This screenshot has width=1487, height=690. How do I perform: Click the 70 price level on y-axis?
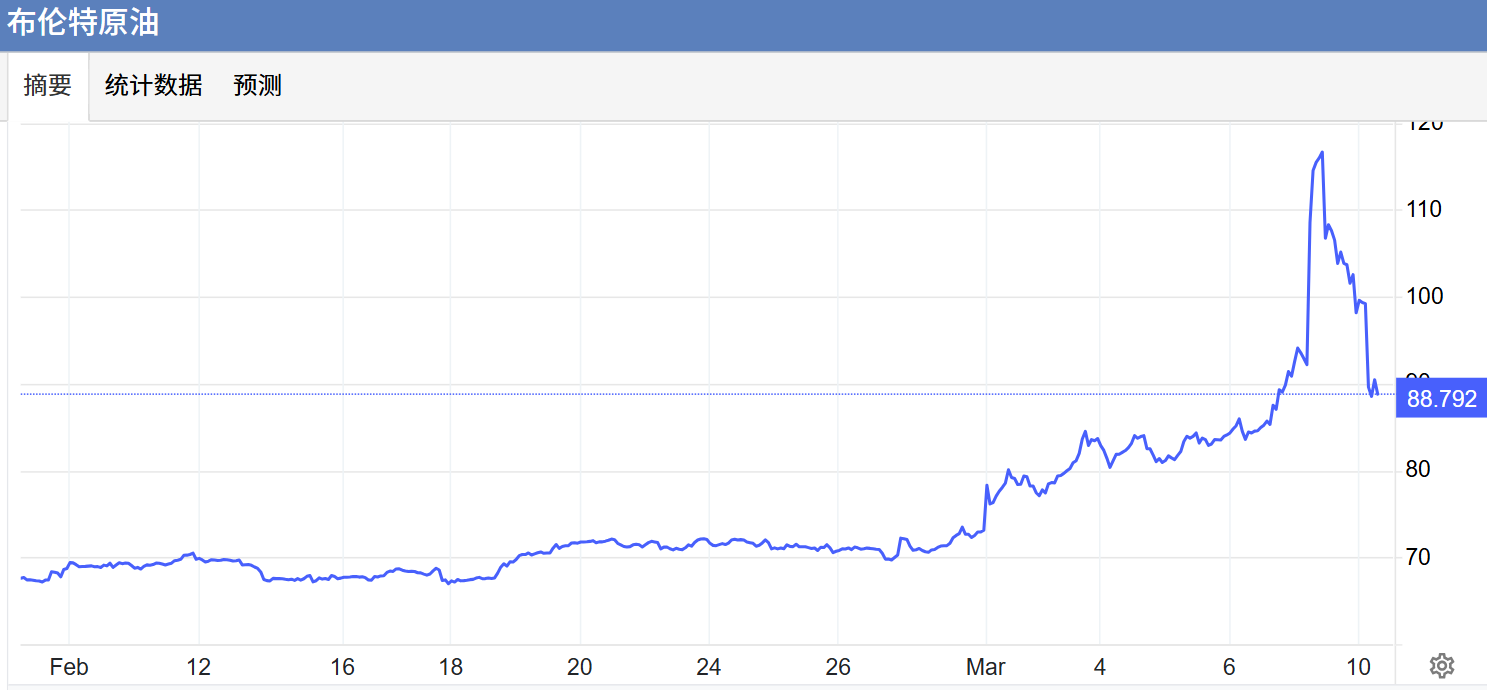point(1416,557)
